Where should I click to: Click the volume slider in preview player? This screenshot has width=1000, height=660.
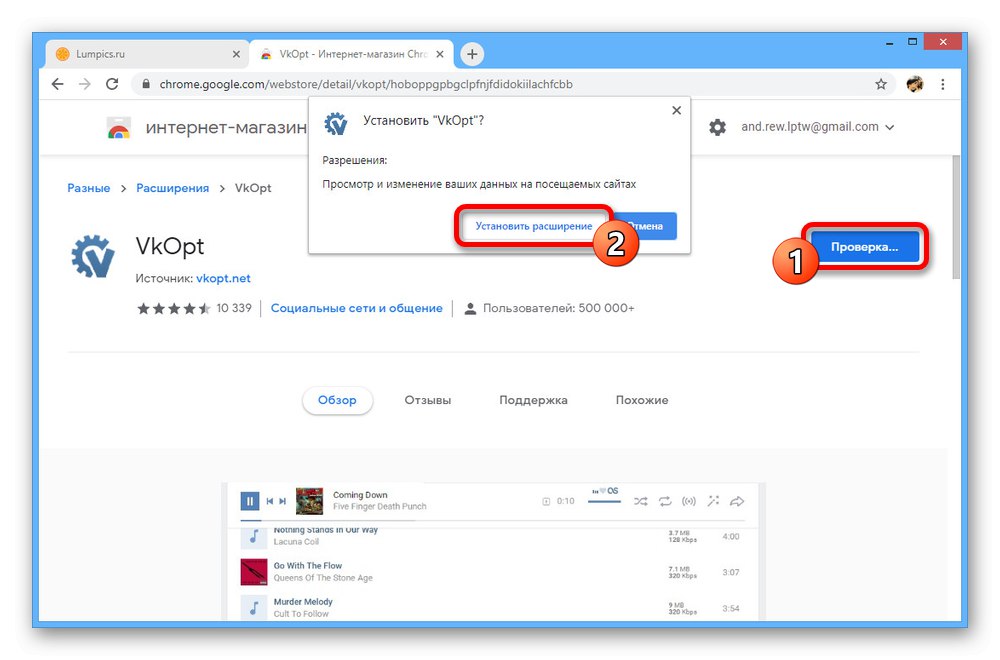point(604,502)
